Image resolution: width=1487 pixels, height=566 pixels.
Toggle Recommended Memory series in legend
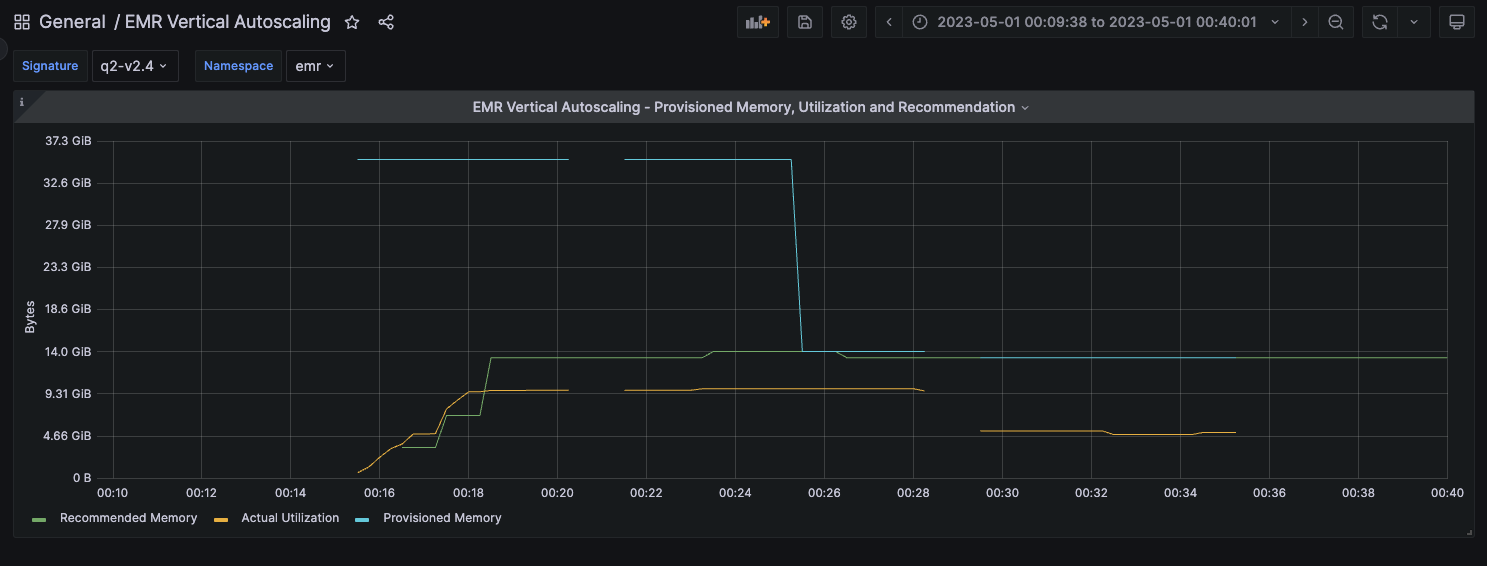point(128,518)
